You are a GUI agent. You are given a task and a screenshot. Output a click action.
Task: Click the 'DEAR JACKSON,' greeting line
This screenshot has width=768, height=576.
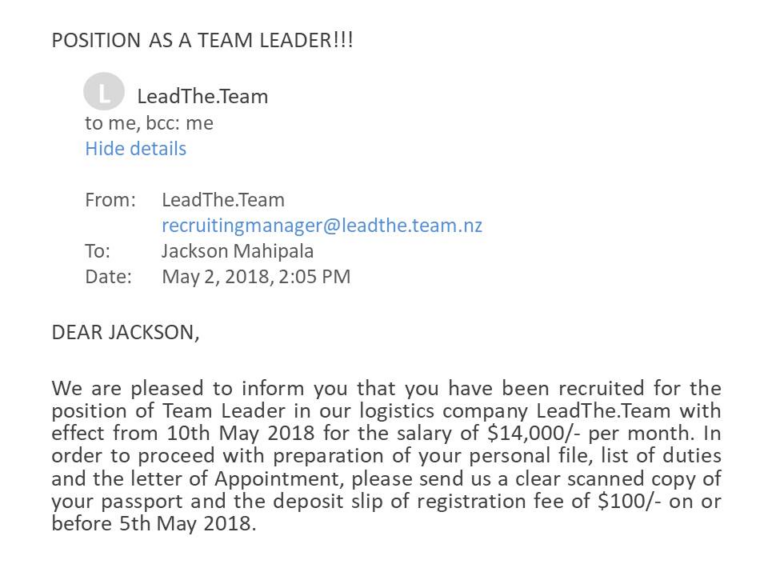(125, 333)
